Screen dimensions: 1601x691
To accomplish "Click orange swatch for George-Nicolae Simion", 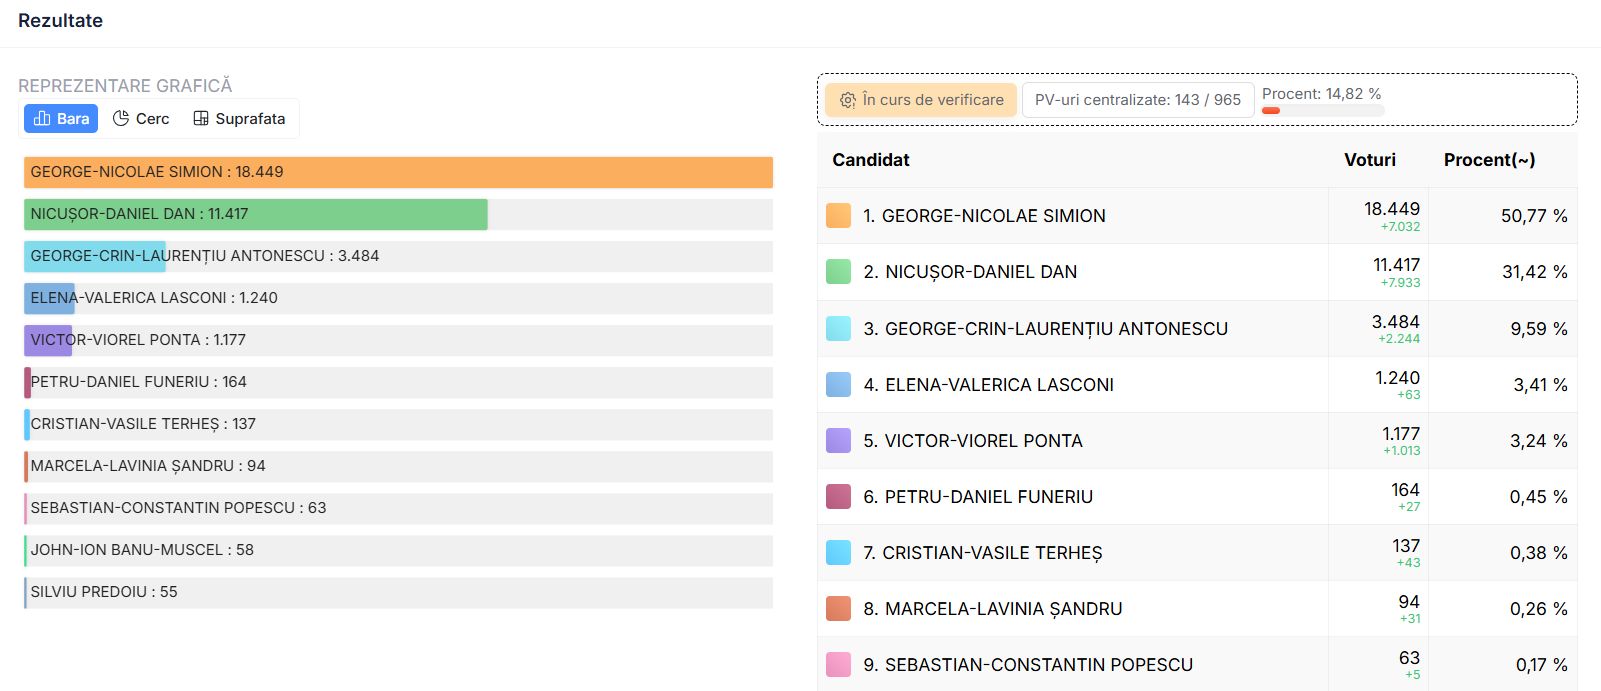I will (x=839, y=216).
